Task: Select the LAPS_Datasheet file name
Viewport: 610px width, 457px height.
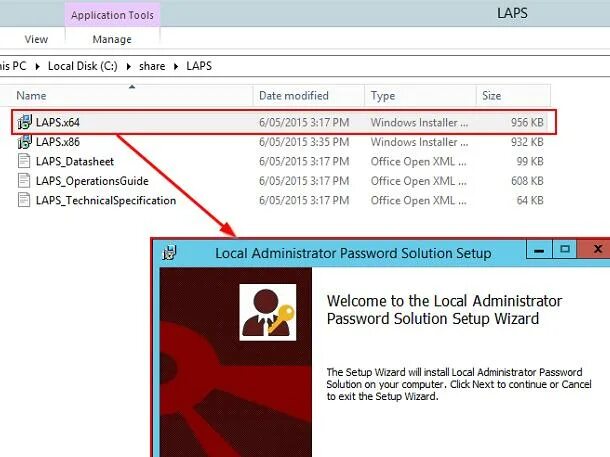Action: 75,161
